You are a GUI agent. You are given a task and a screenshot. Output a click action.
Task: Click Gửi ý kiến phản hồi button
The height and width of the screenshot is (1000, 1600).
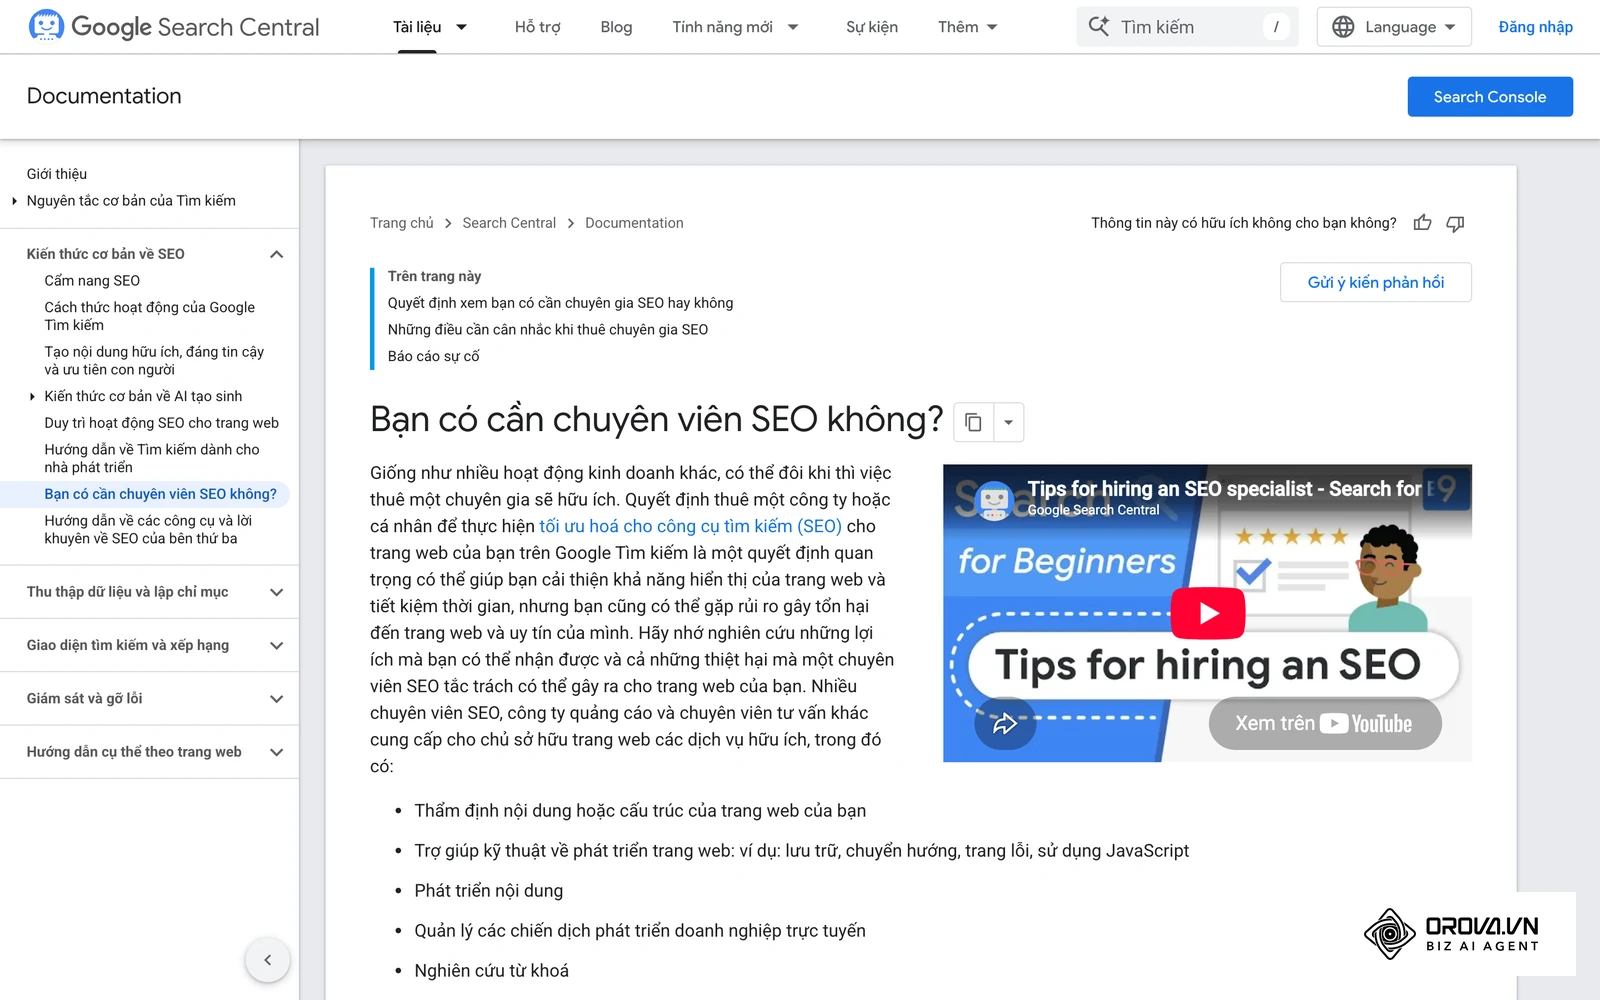click(x=1375, y=282)
